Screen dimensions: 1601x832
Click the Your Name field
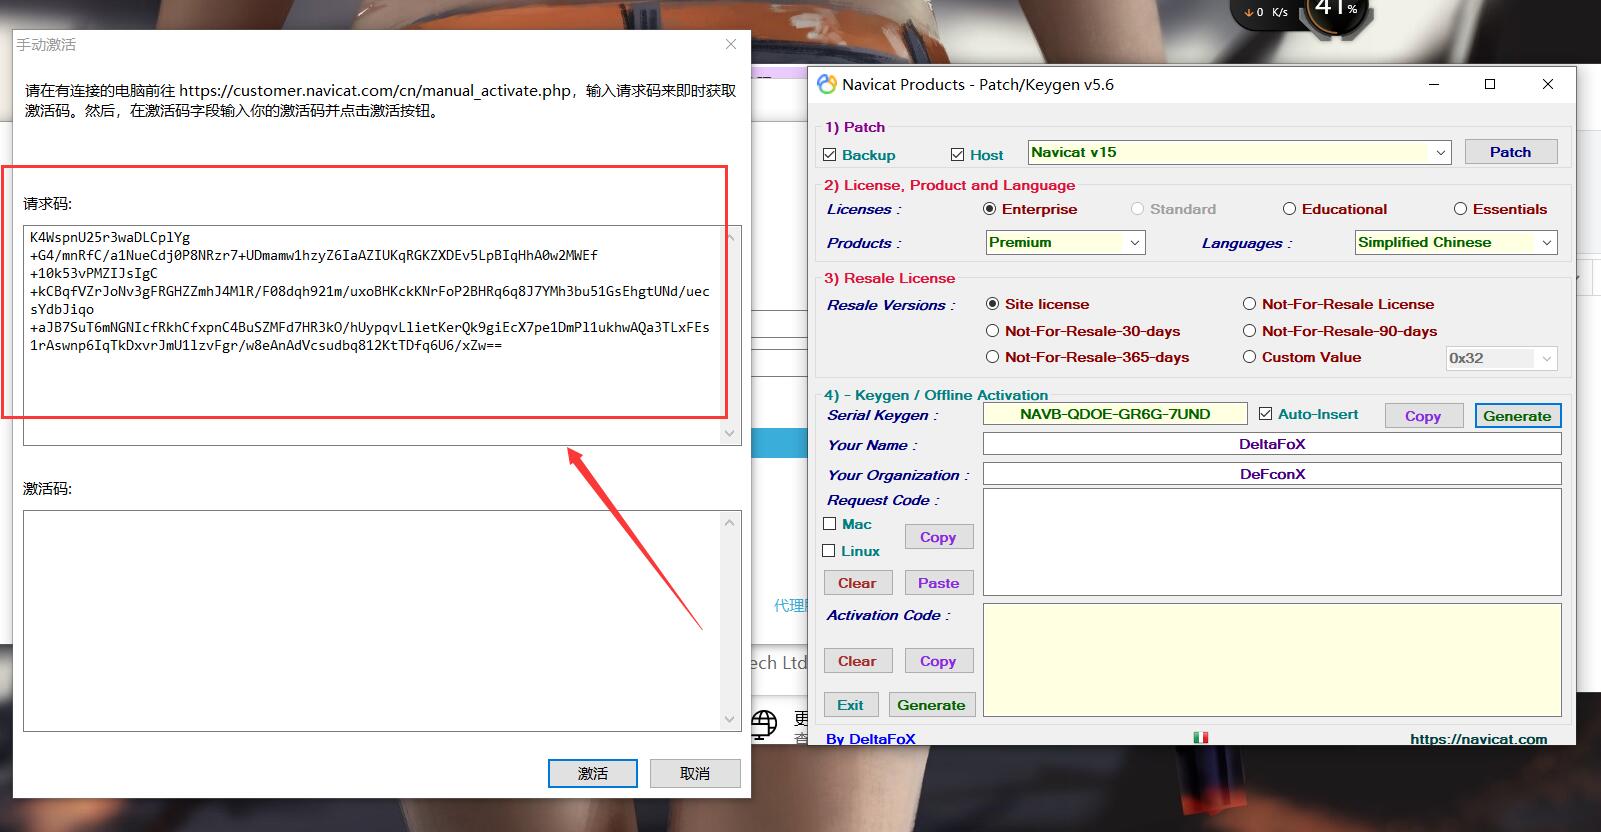1272,444
